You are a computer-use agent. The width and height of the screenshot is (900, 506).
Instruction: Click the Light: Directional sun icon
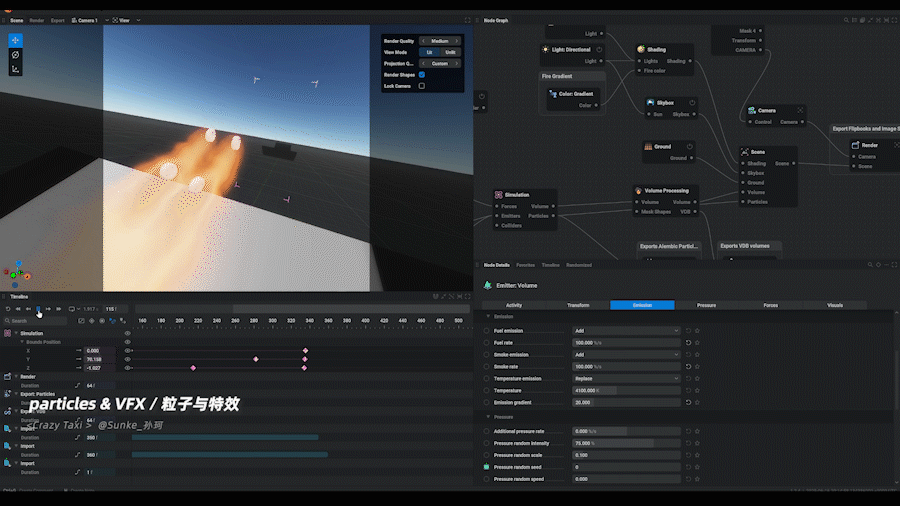[x=545, y=49]
